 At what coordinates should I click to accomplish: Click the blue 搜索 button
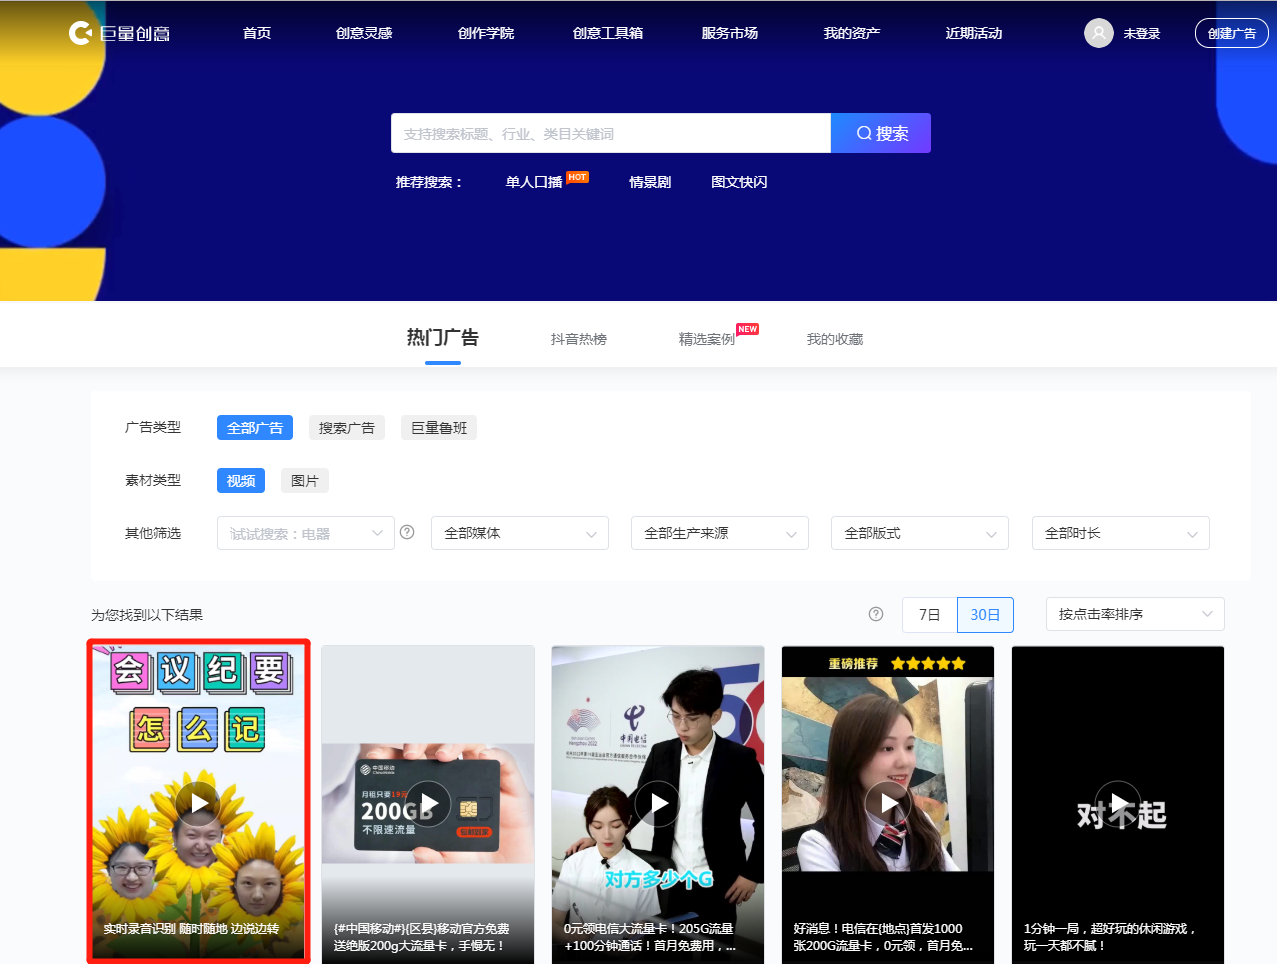pos(881,133)
